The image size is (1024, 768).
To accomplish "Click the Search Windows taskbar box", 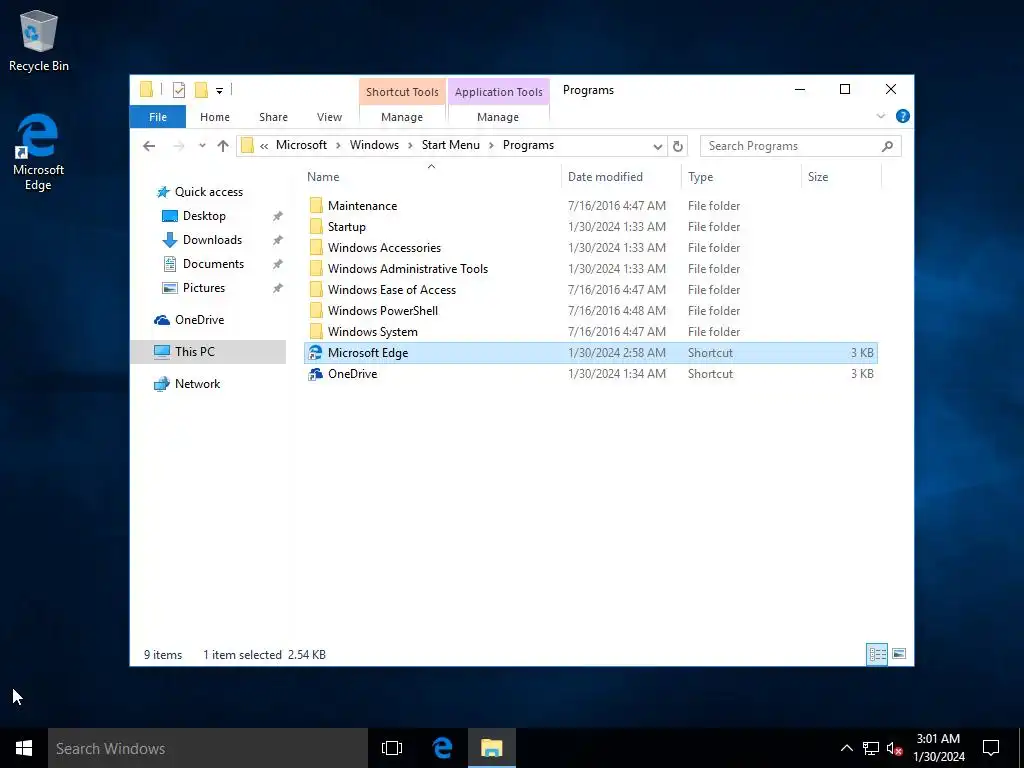I will [208, 748].
